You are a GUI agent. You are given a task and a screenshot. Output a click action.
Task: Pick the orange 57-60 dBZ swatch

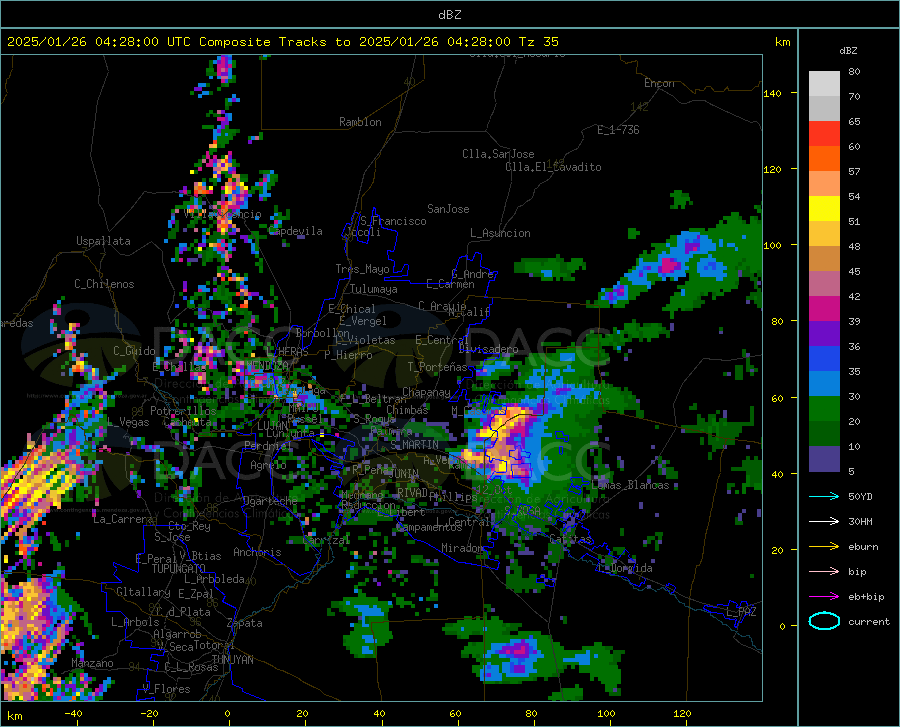pos(824,159)
